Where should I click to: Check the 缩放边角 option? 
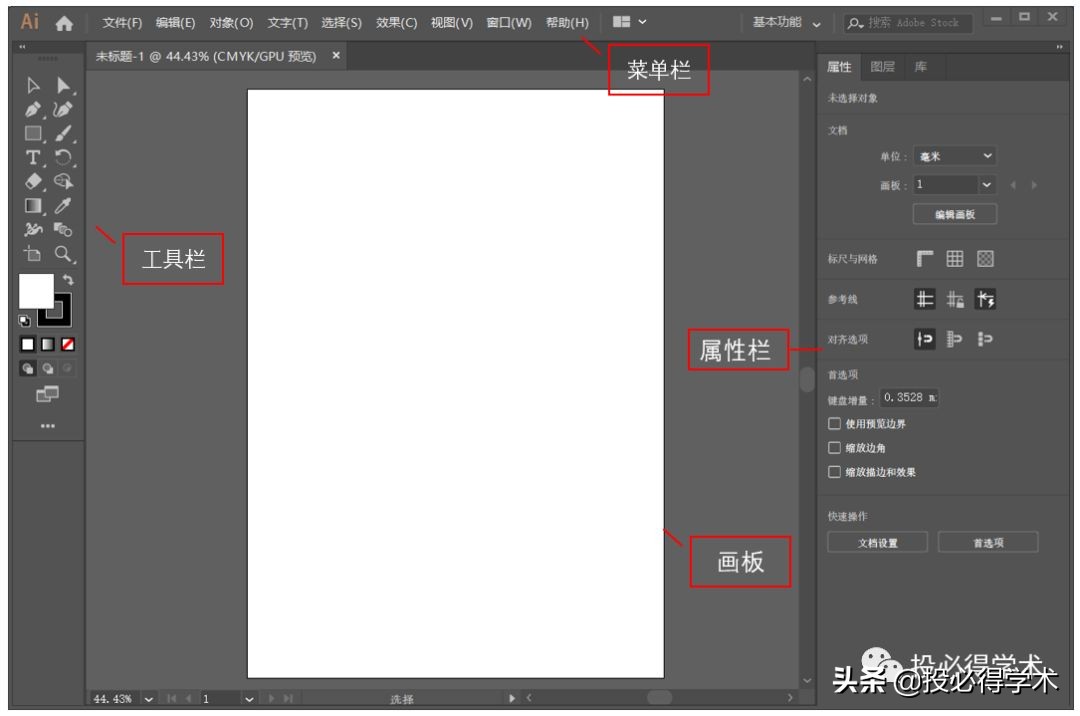tap(834, 447)
